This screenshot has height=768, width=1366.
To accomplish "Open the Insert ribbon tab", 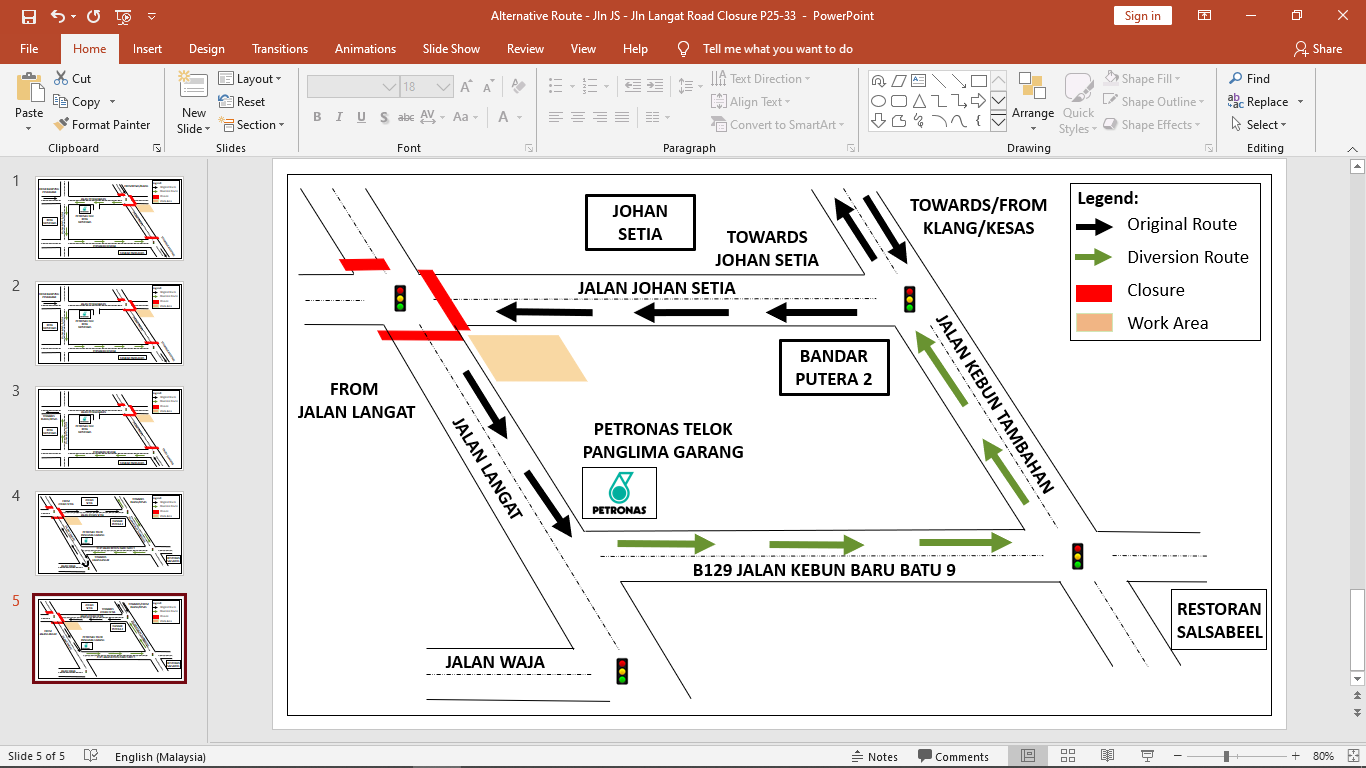I will click(x=147, y=49).
